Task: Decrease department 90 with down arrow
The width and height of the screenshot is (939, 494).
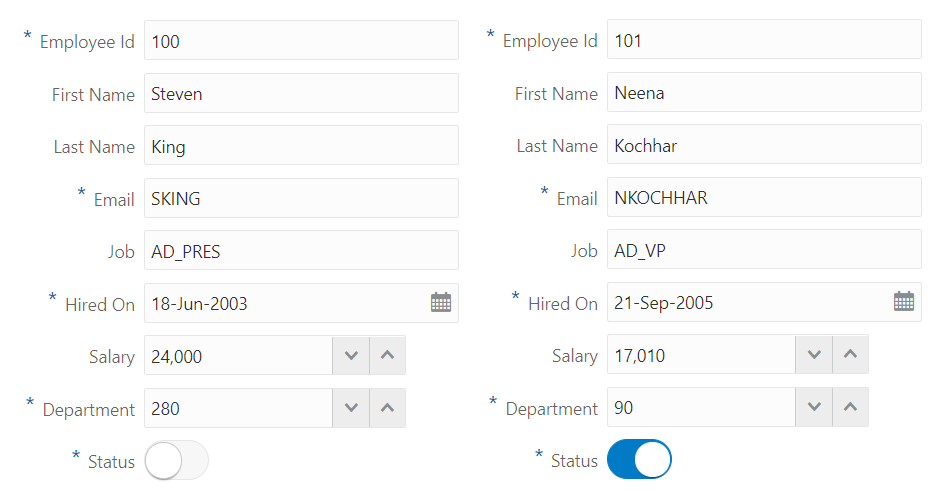Action: [814, 408]
